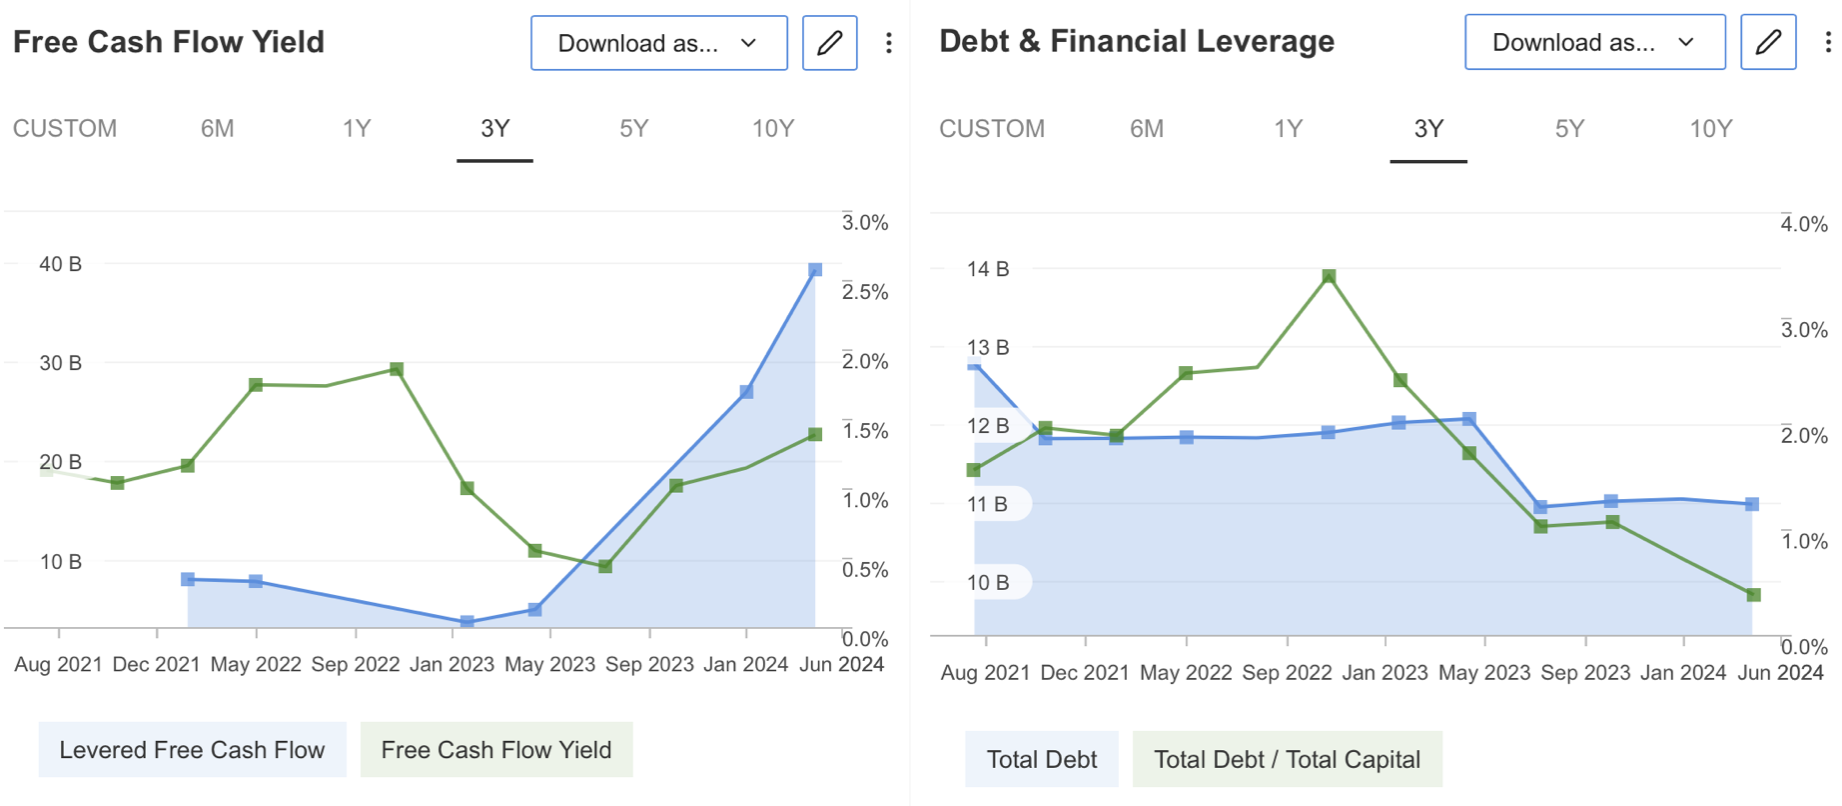Click the 10 B axis label pill in Debt chart

click(x=988, y=582)
